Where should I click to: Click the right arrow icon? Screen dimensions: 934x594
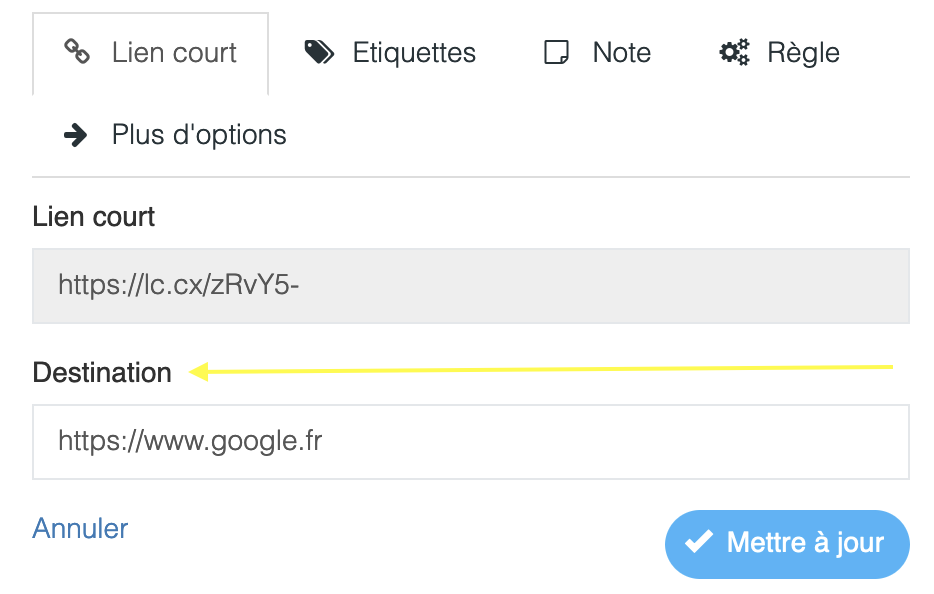point(76,135)
